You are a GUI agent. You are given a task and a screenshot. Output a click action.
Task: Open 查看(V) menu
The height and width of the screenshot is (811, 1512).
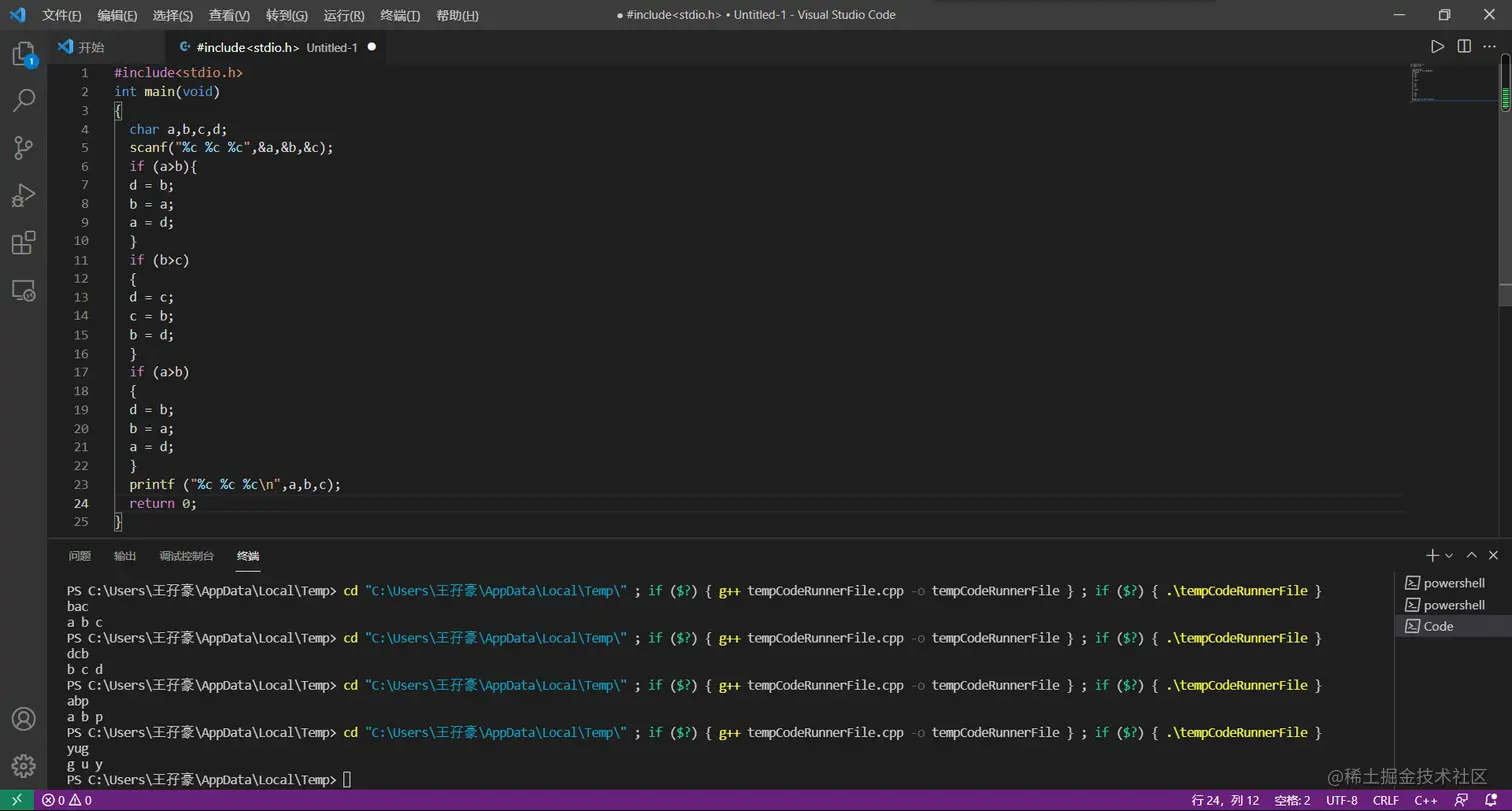229,15
